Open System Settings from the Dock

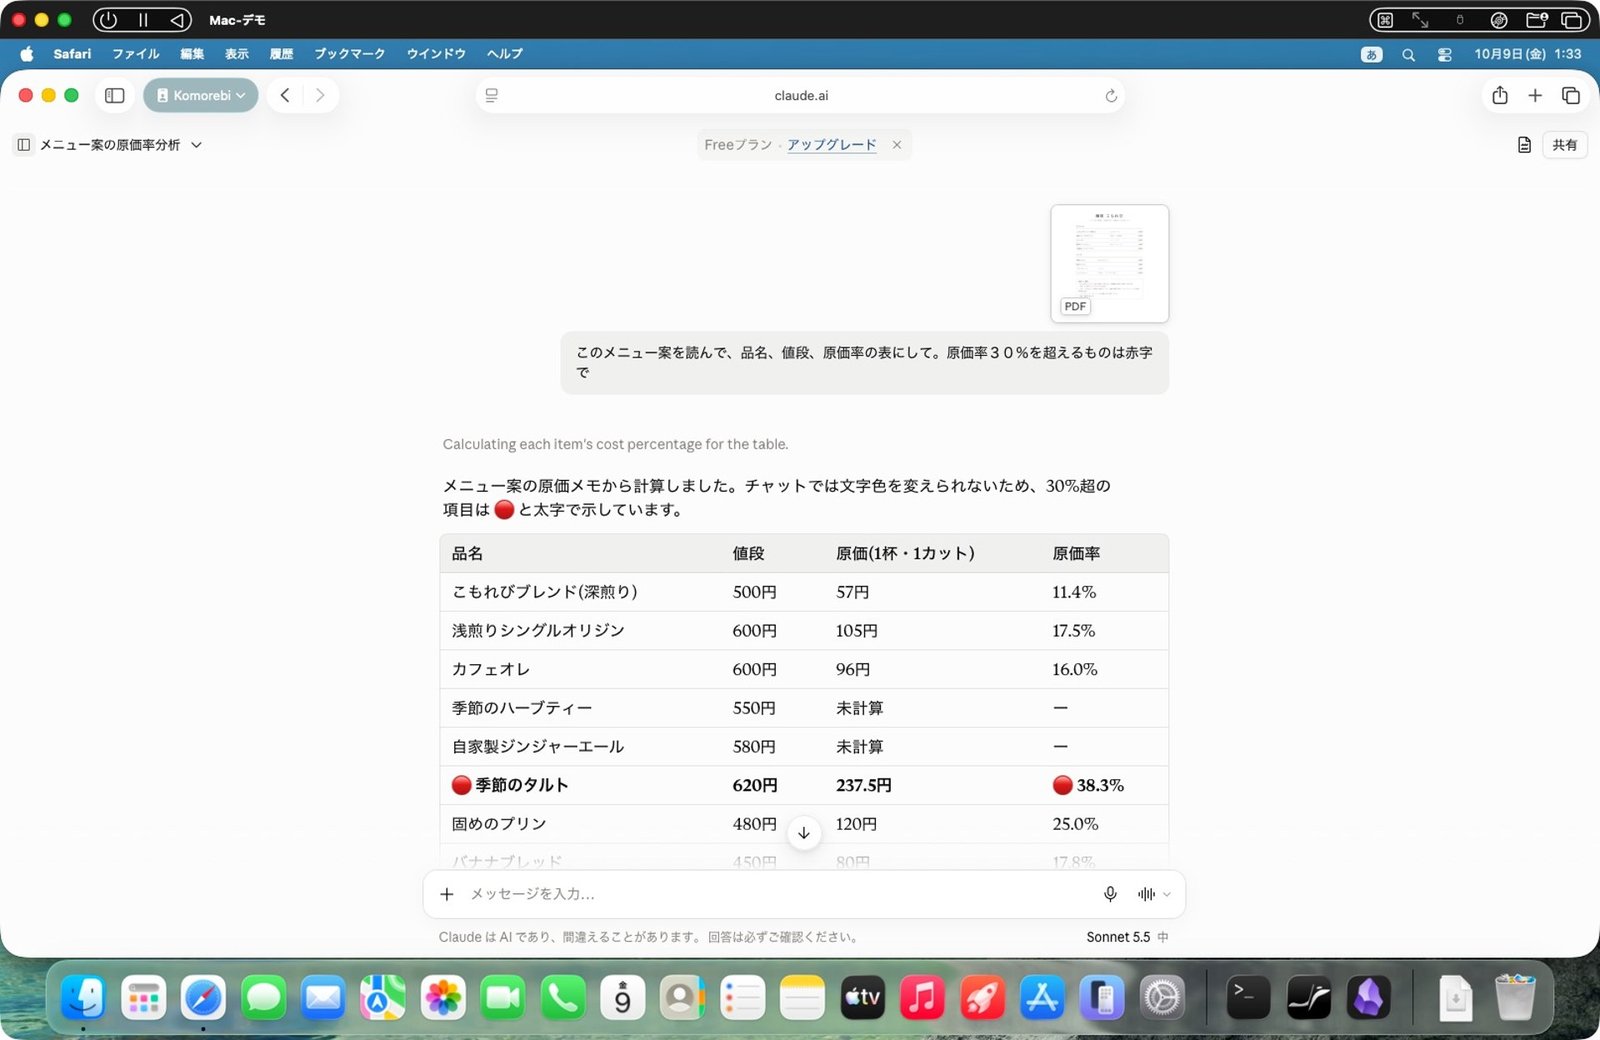pos(1162,998)
